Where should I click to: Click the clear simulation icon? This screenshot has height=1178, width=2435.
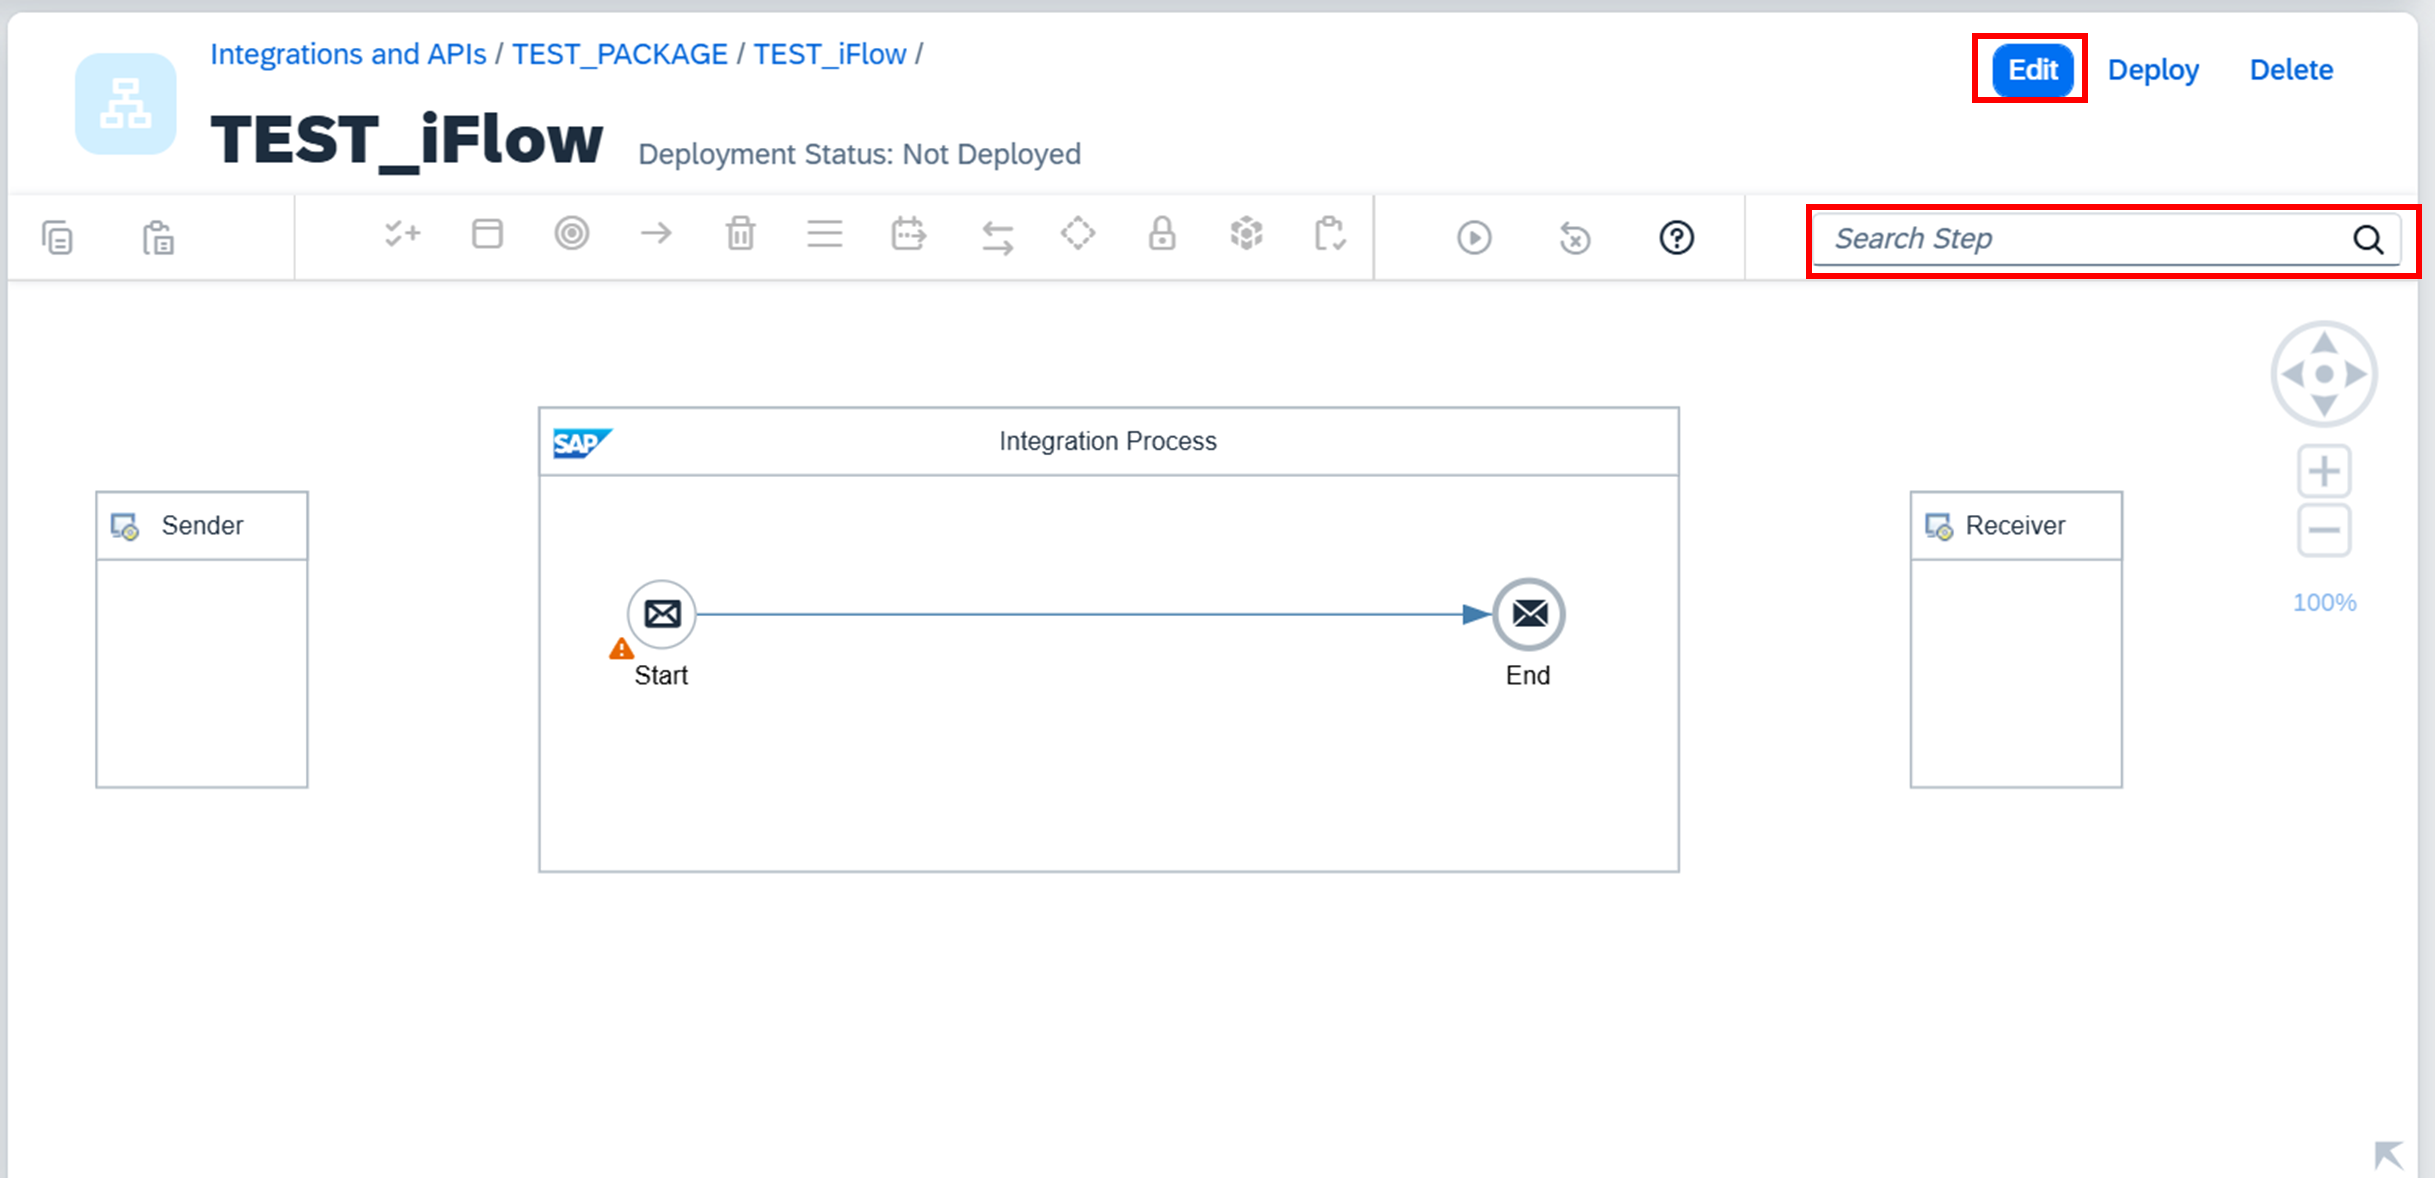click(x=1574, y=238)
